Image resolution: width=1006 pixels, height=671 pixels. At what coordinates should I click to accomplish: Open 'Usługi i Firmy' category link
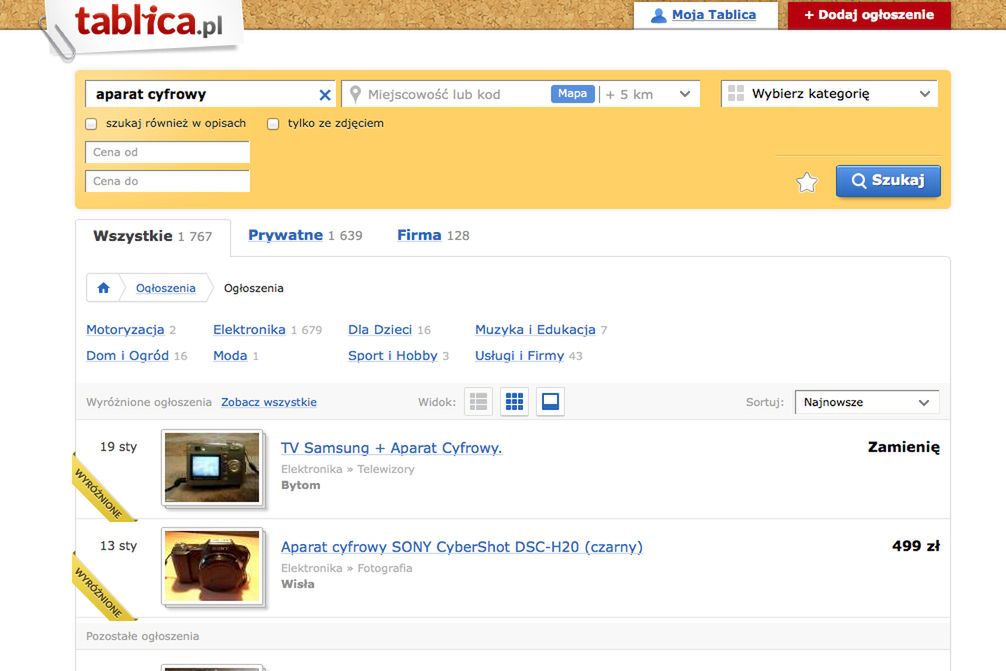point(520,356)
